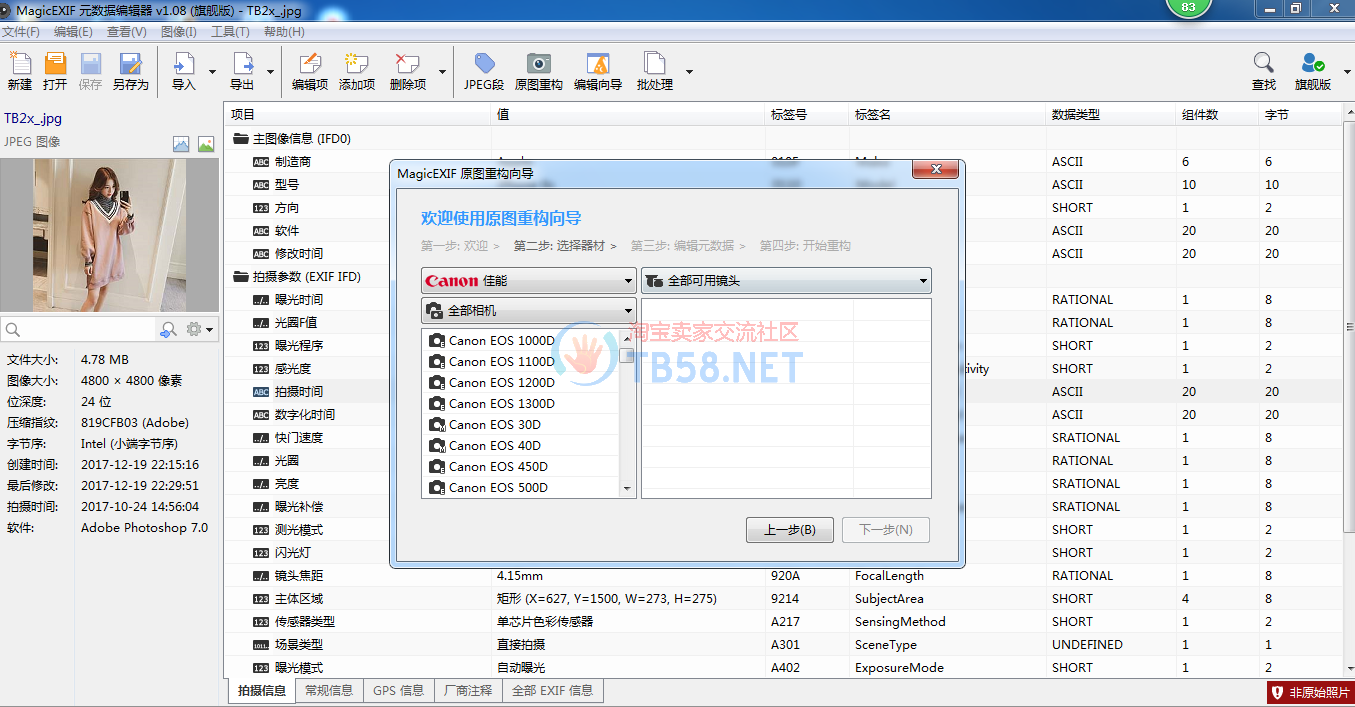Switch to the GPS 信息 tab
This screenshot has height=707, width=1355.
coord(398,690)
